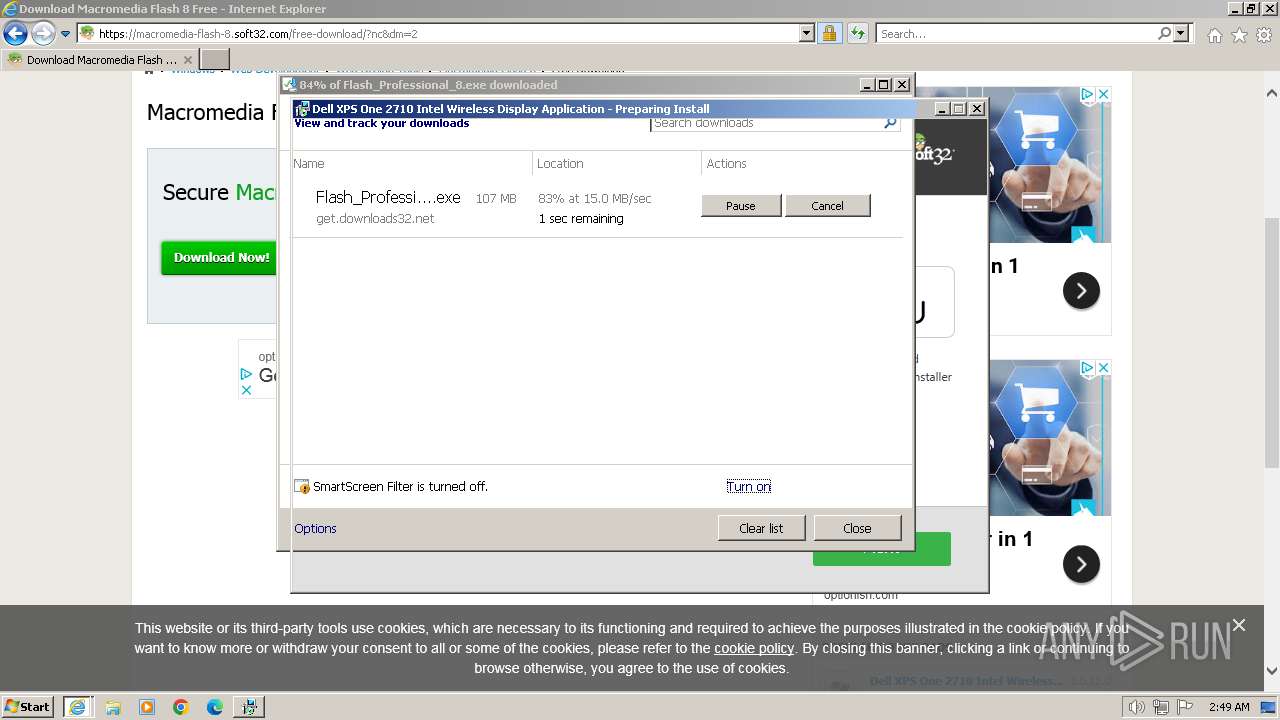Open the Dell installer taskbar icon
Image resolution: width=1280 pixels, height=720 pixels.
(x=248, y=706)
